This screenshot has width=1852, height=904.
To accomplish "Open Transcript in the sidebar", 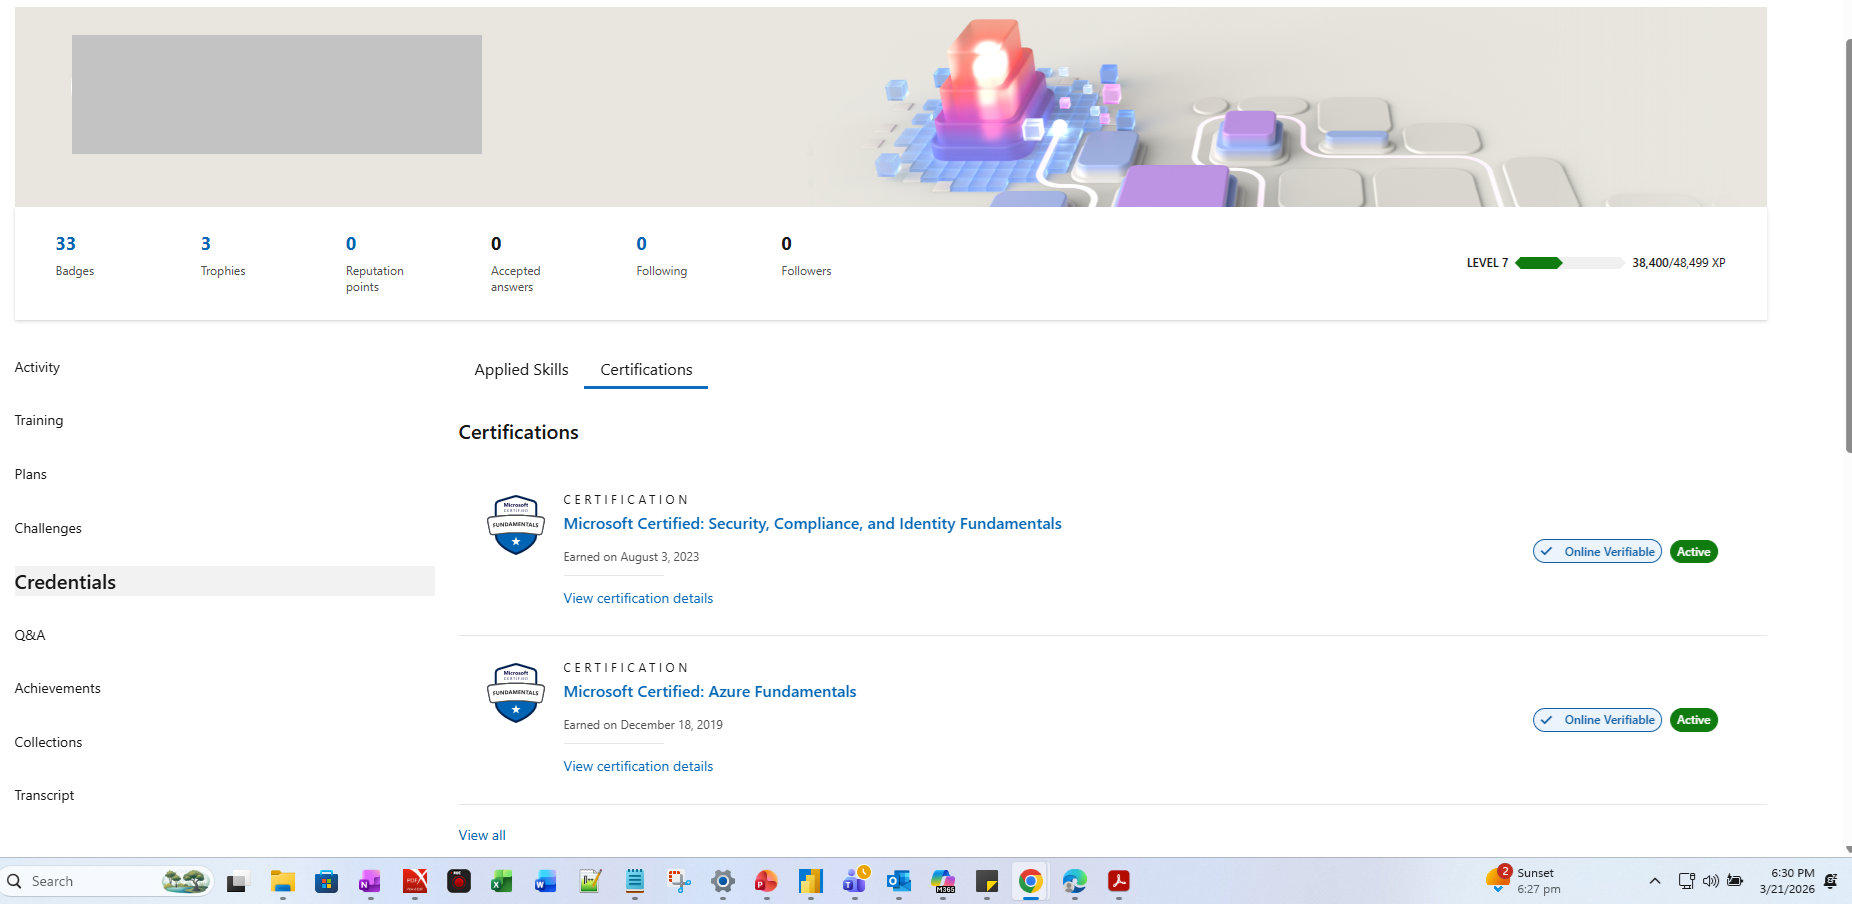I will (x=44, y=795).
